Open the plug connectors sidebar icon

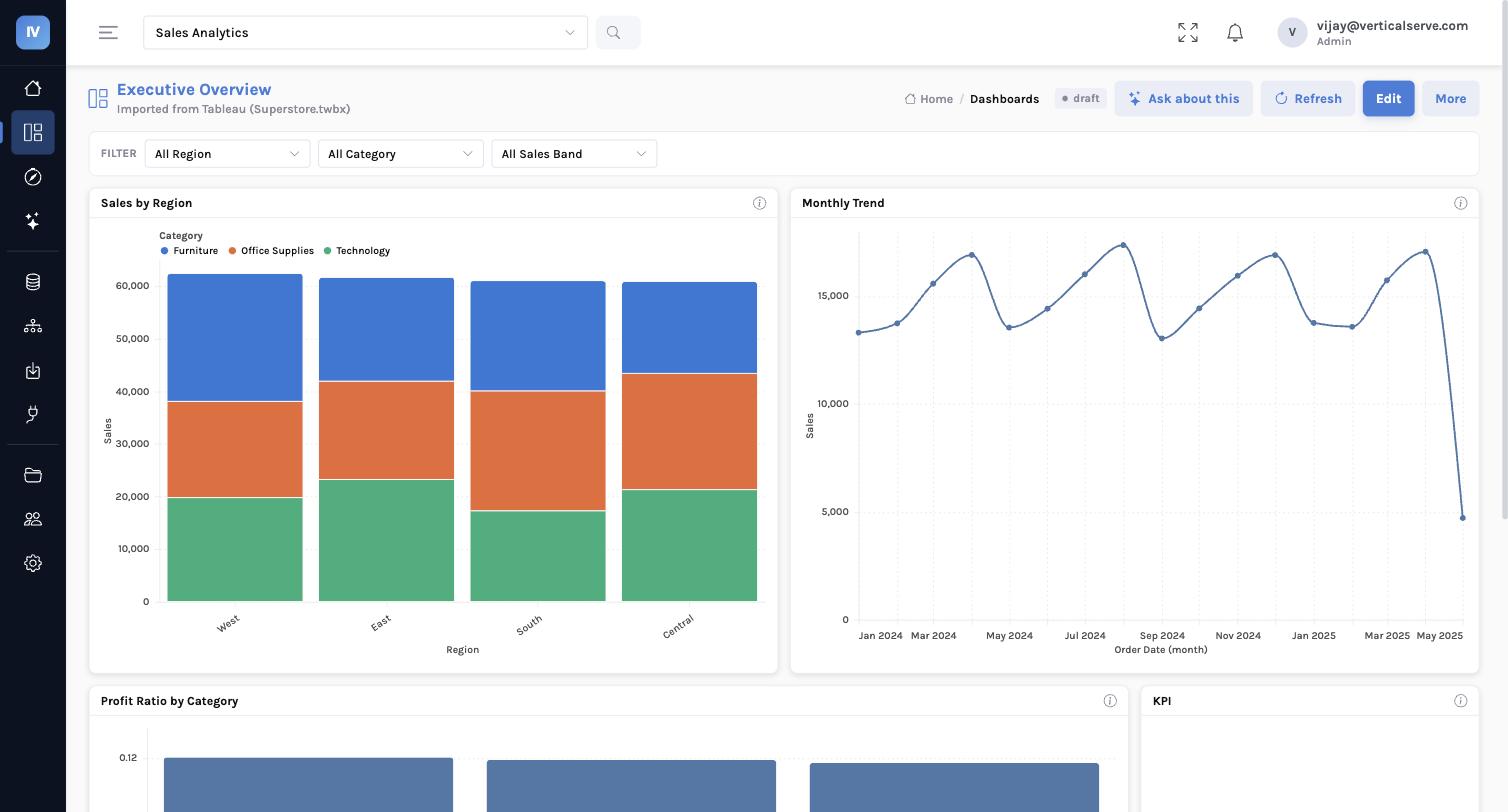click(x=33, y=415)
